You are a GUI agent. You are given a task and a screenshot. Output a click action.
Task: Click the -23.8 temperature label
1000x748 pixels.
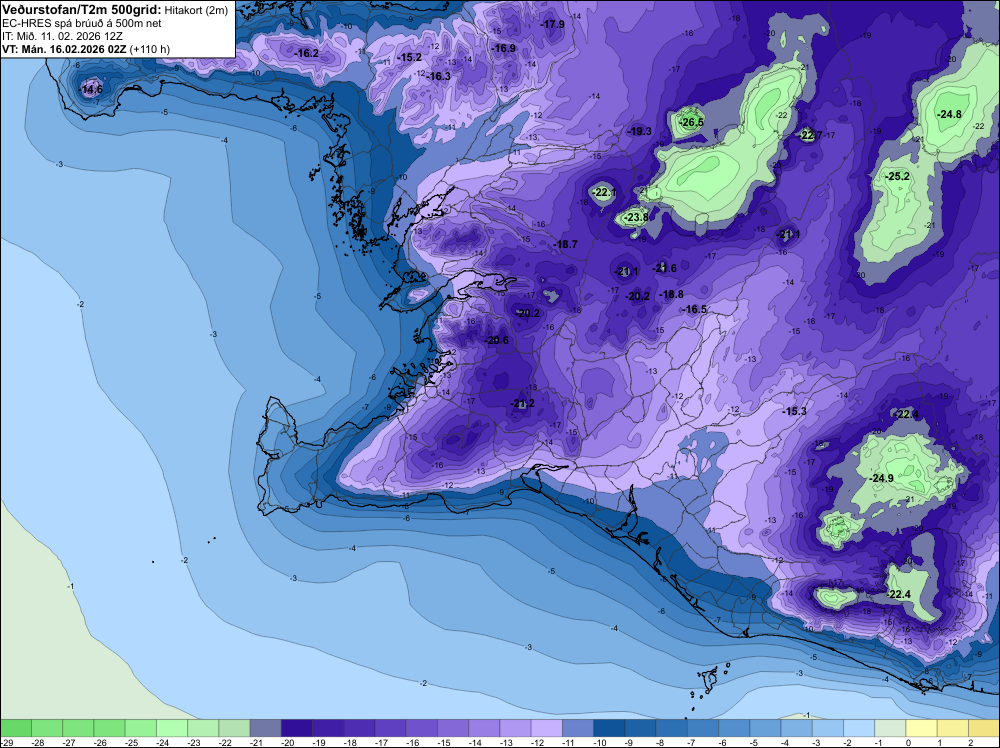(x=636, y=217)
